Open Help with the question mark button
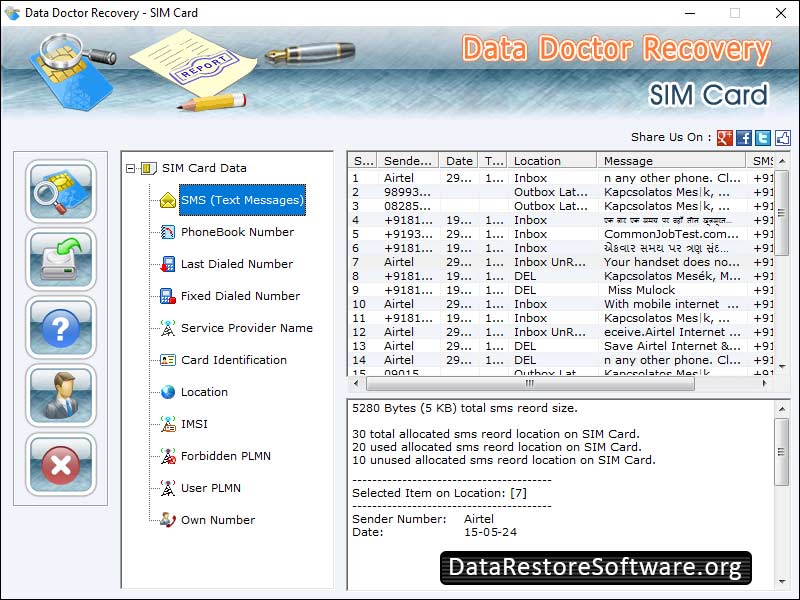 (x=61, y=328)
